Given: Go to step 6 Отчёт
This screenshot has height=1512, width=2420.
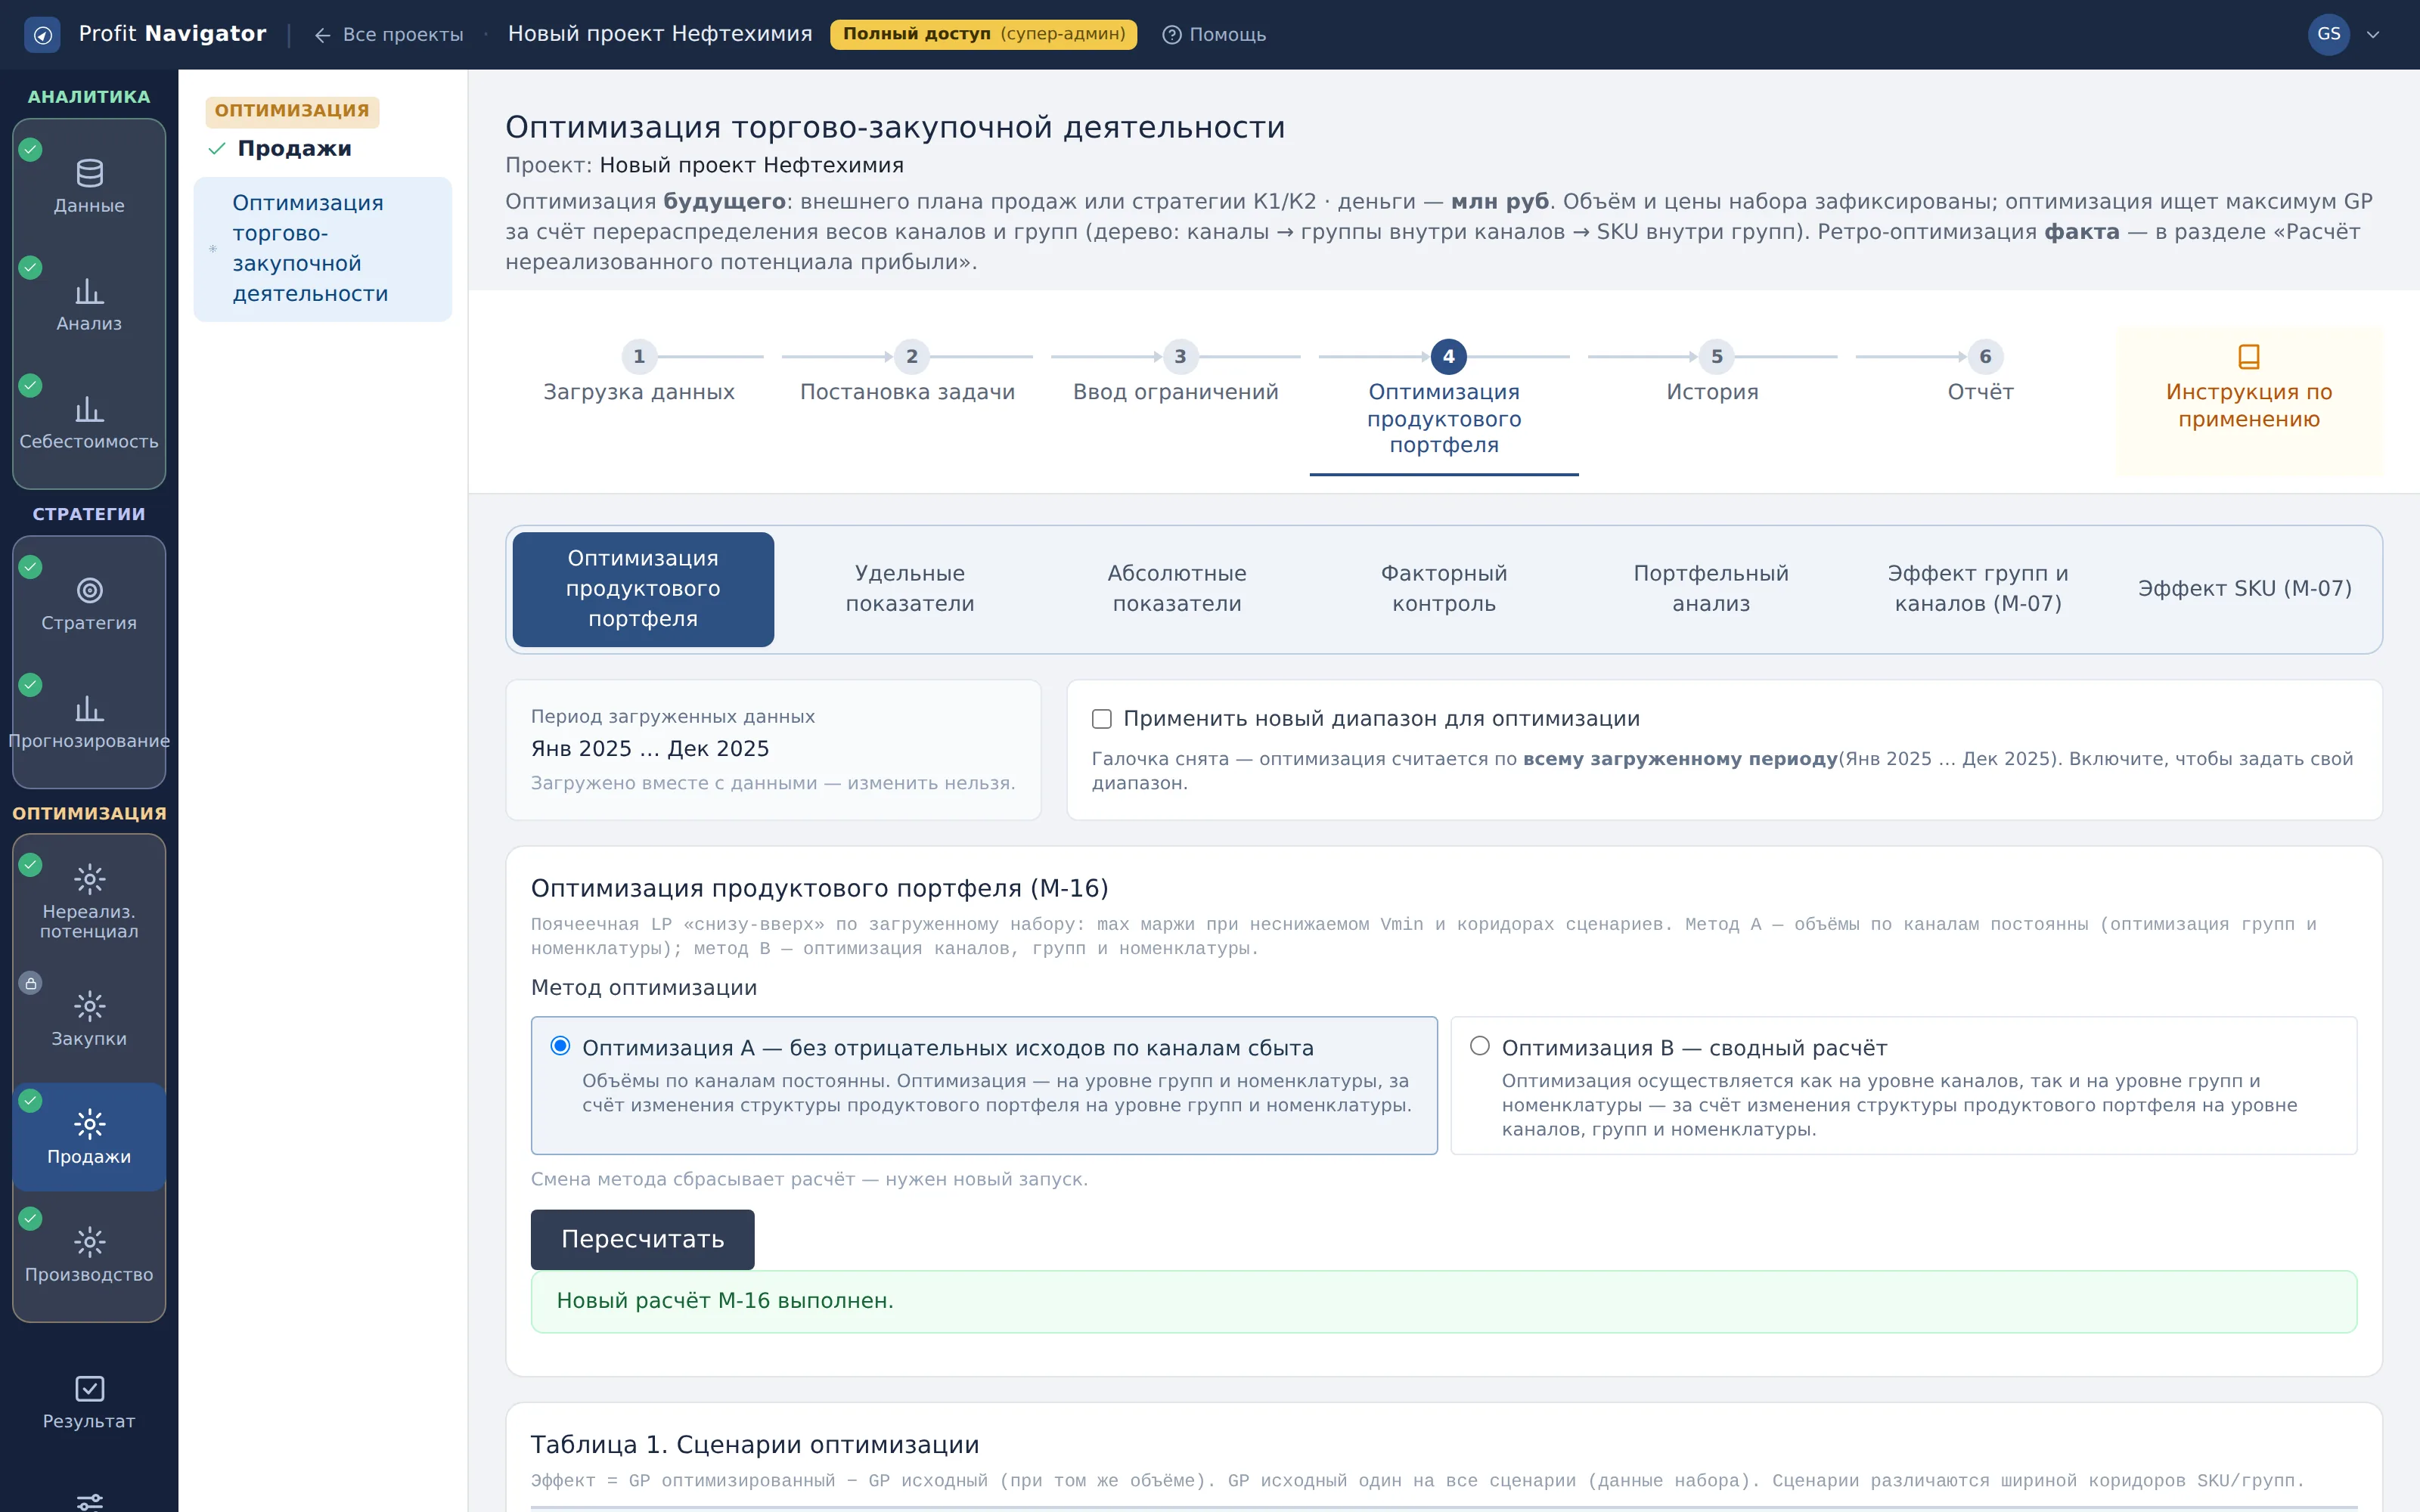Looking at the screenshot, I should coord(1981,373).
